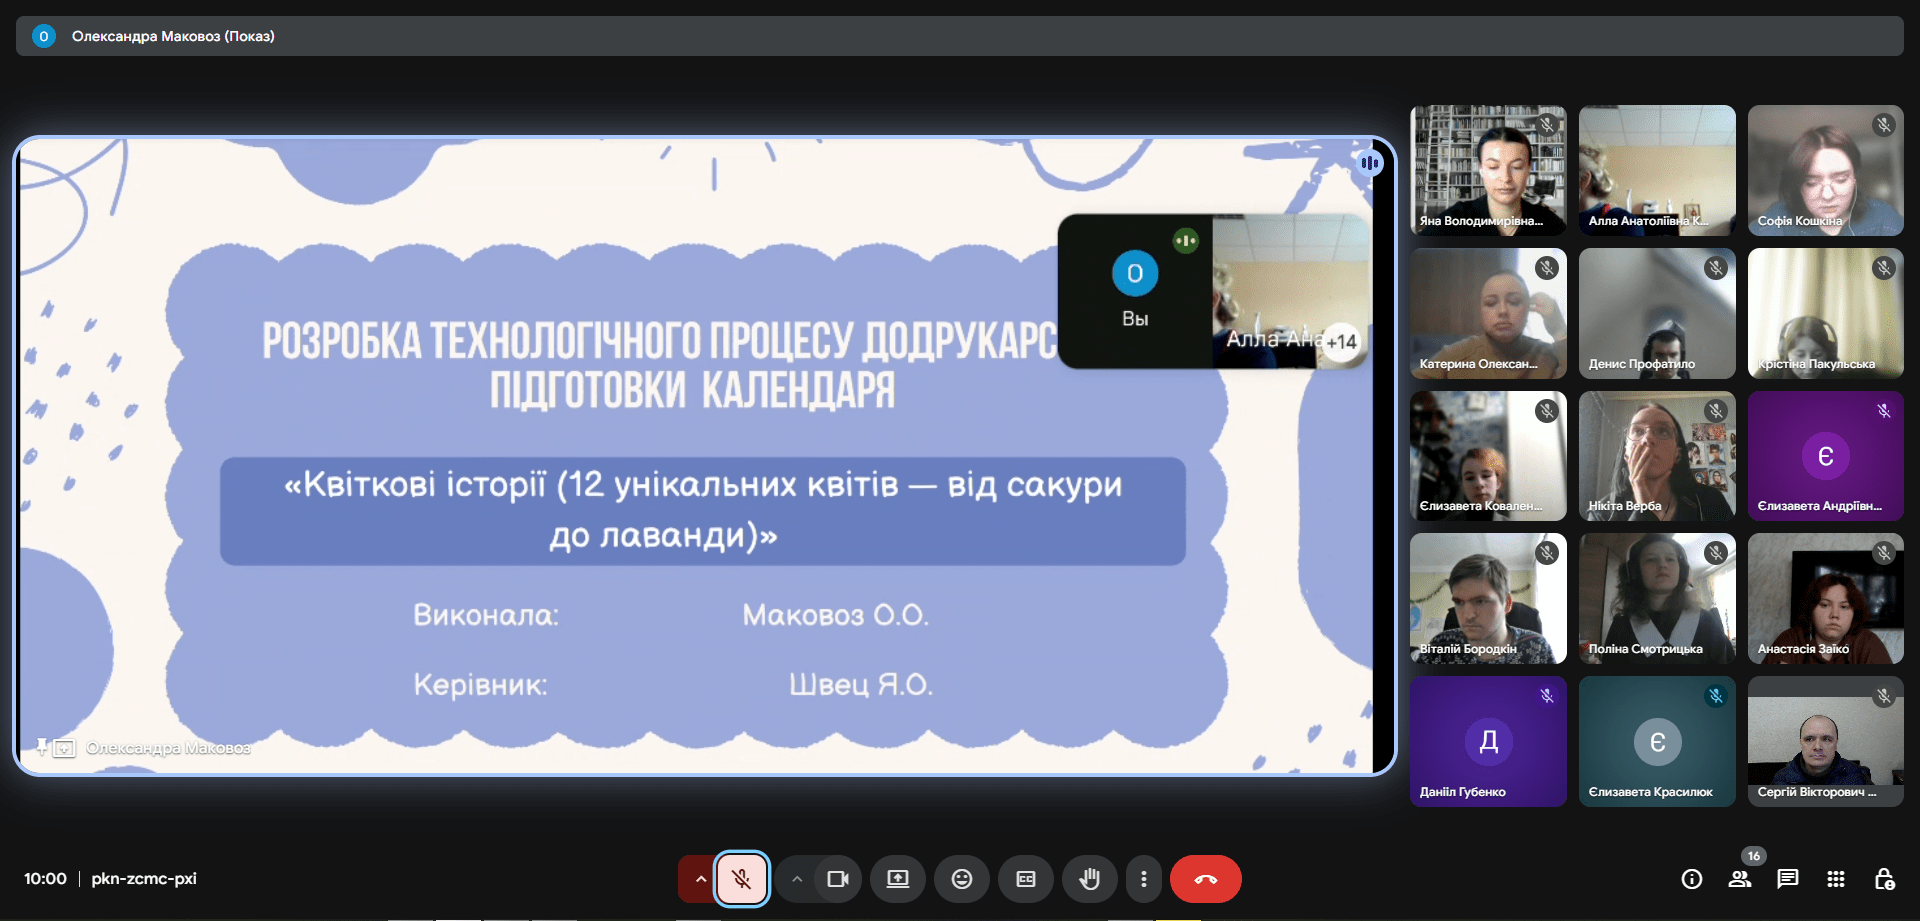Image resolution: width=1920 pixels, height=921 pixels.
Task: Leave the call with red button
Action: click(1206, 879)
